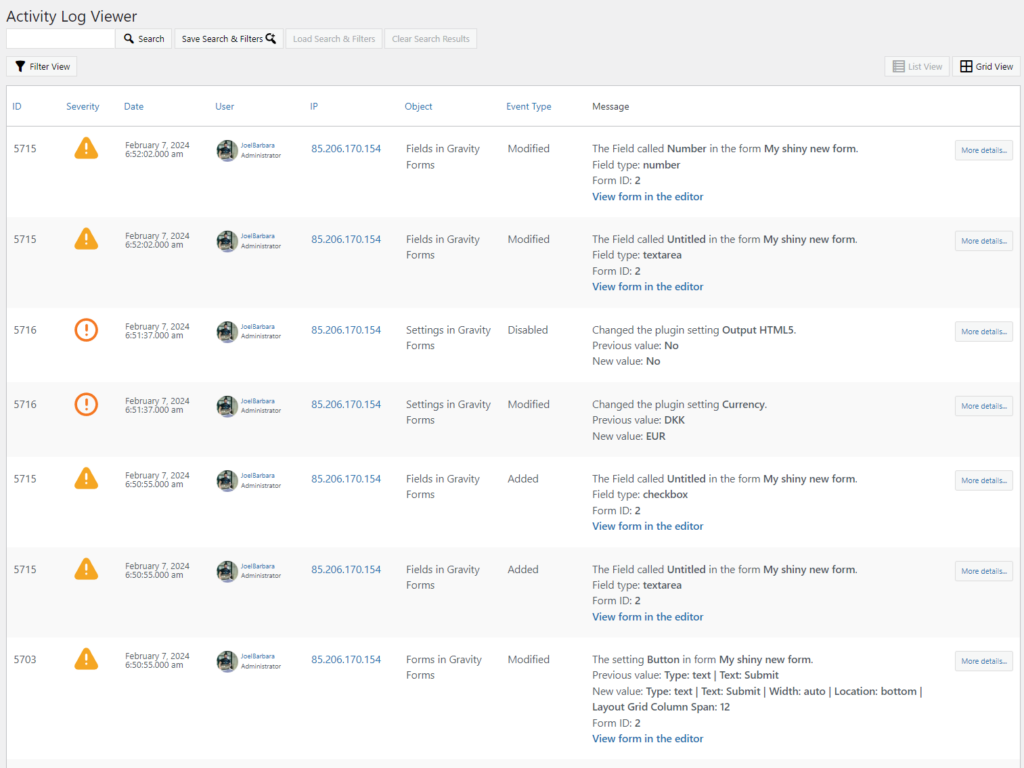Click the warning triangle on the first 5715 entry

coord(86,148)
